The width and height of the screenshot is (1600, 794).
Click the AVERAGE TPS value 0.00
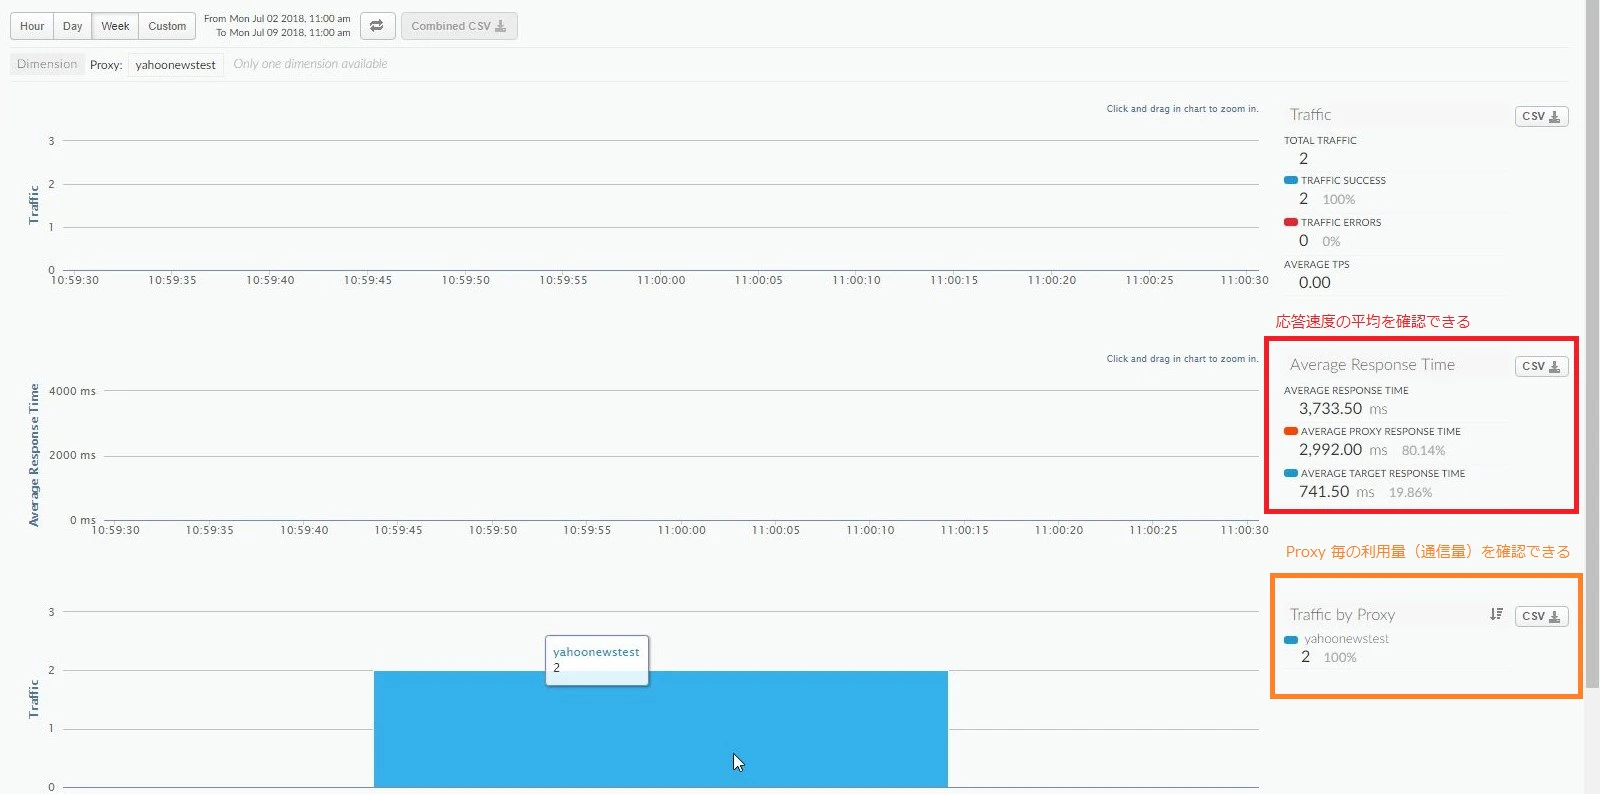pos(1314,283)
